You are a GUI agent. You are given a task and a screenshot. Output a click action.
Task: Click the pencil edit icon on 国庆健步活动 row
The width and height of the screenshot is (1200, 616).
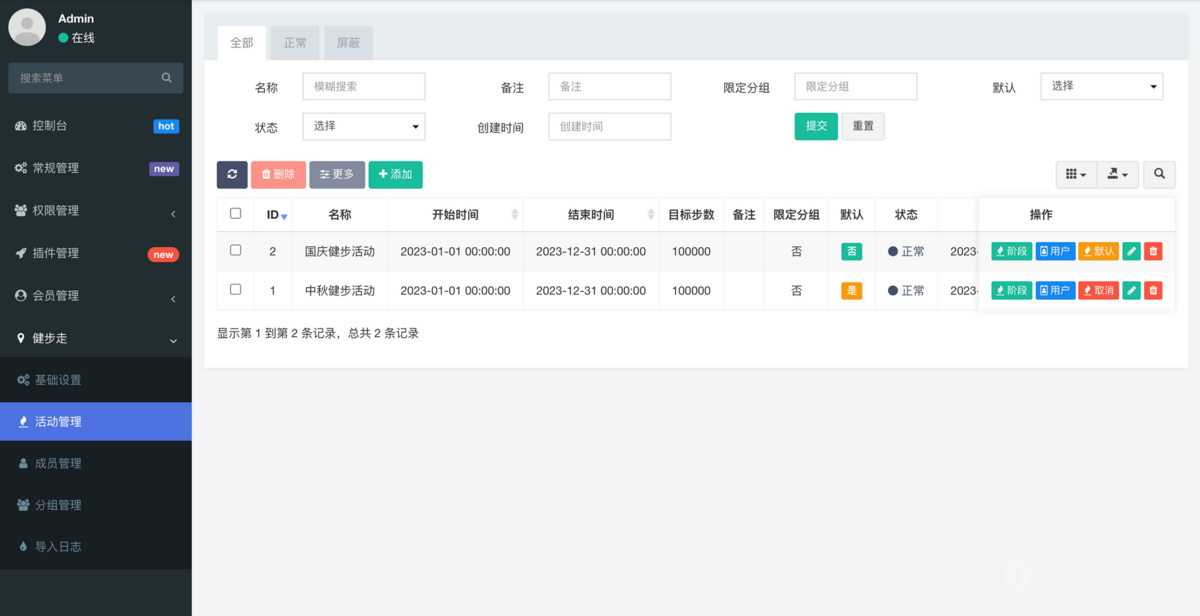1131,251
